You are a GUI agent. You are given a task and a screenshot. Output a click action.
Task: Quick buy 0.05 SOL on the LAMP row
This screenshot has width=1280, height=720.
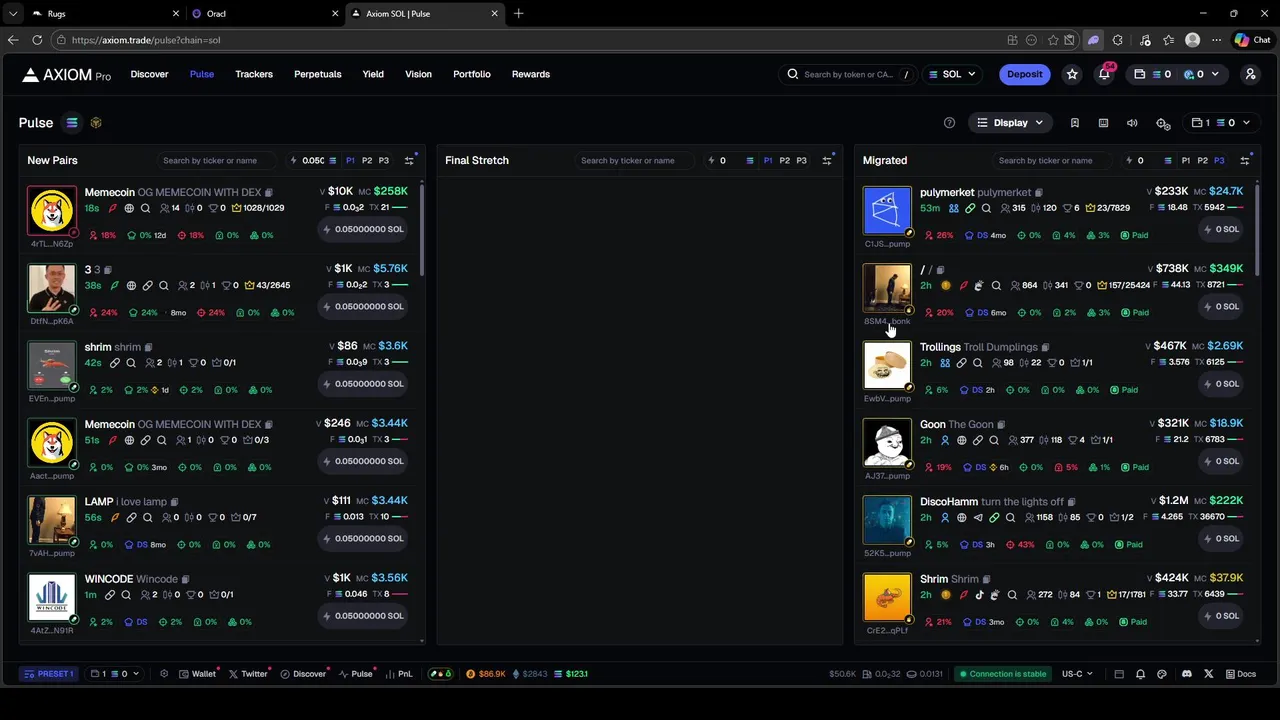[363, 538]
